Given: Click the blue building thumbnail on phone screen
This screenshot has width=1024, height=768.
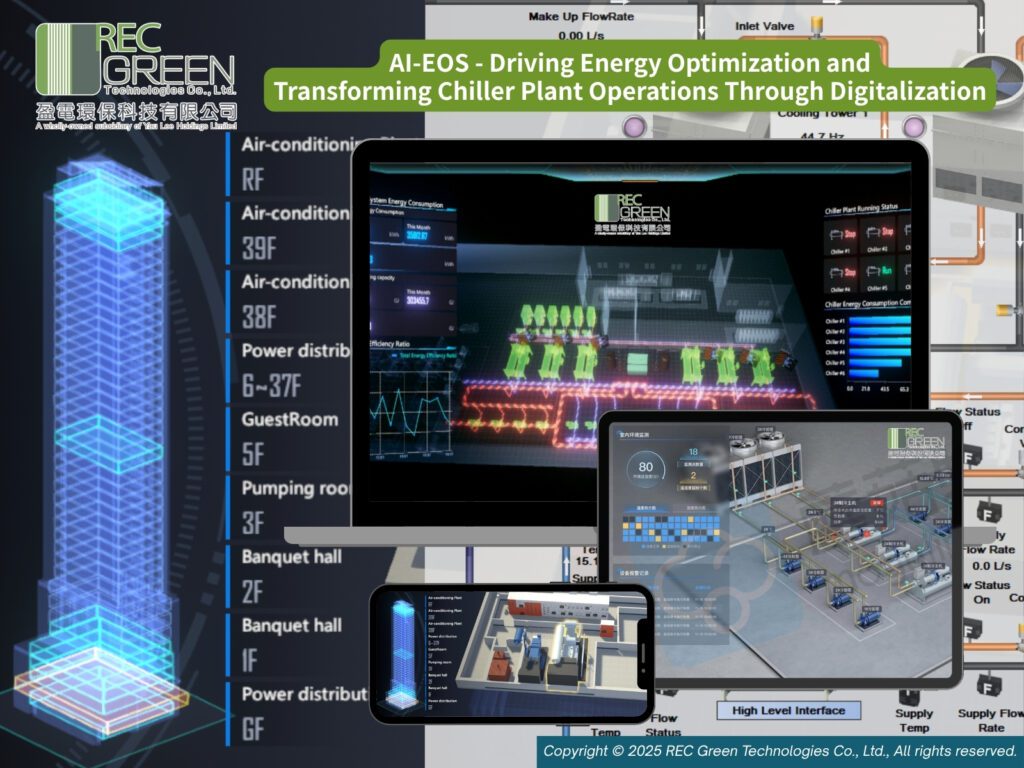Looking at the screenshot, I should point(402,656).
